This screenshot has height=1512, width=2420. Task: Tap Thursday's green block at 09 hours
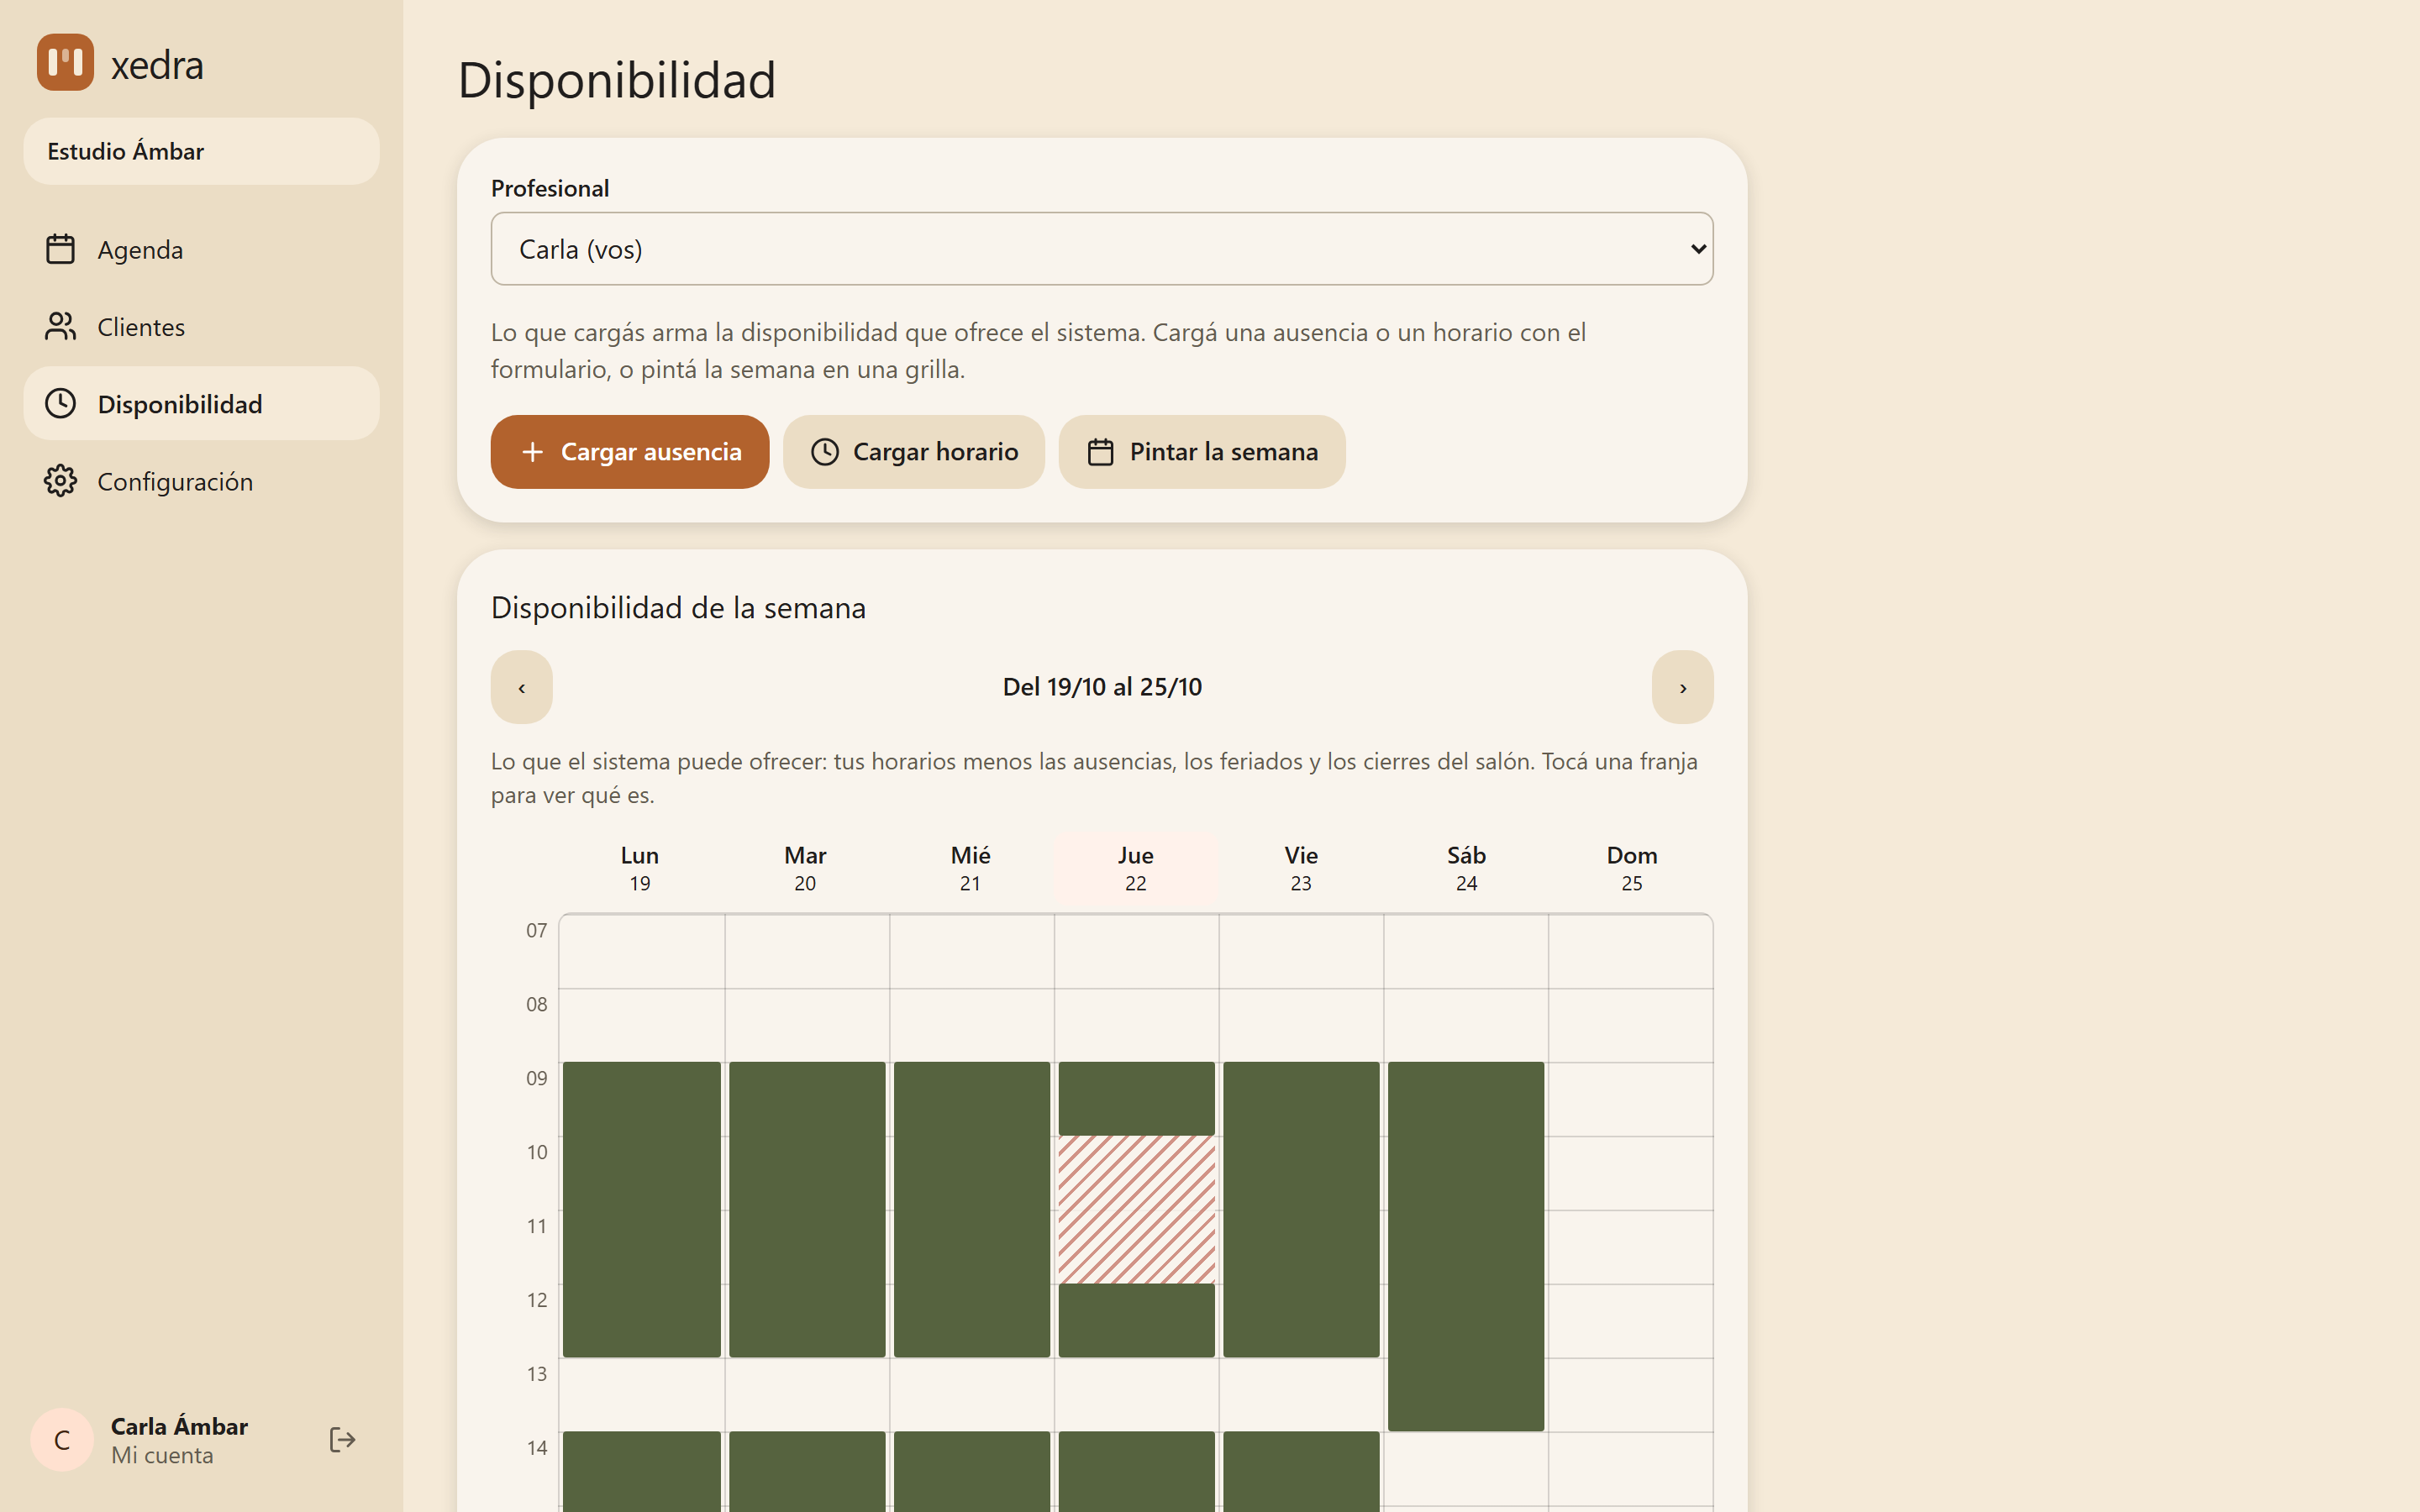(1136, 1098)
